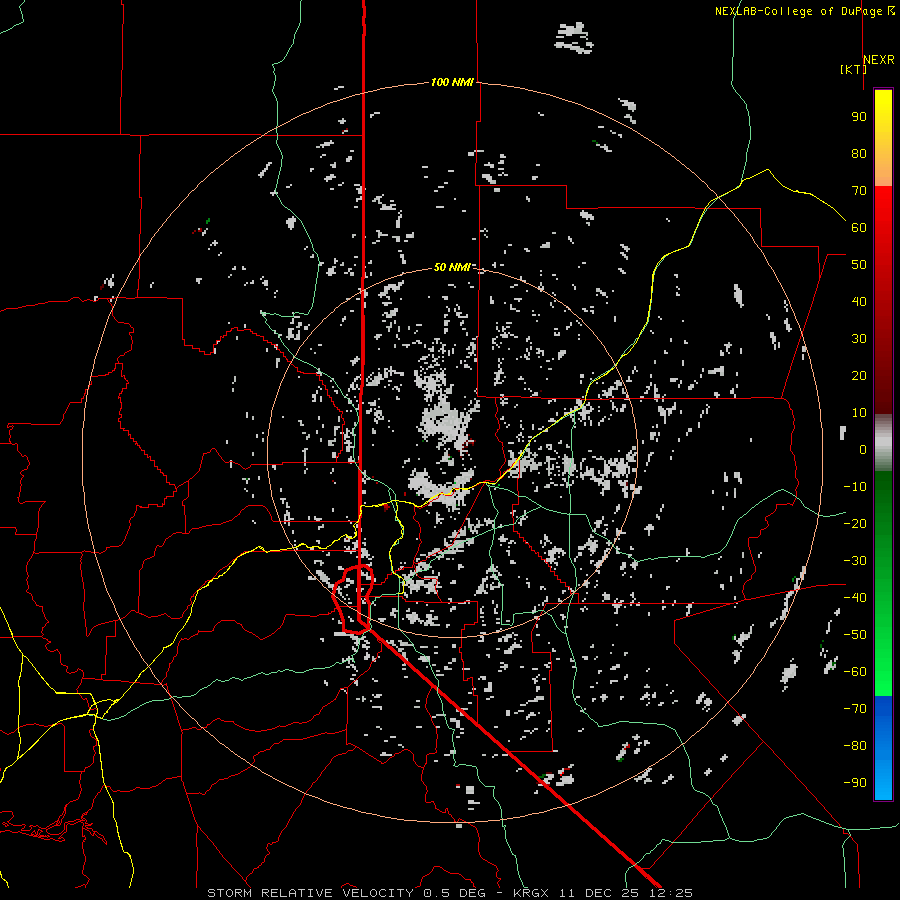Click the [KT] units label

853,69
